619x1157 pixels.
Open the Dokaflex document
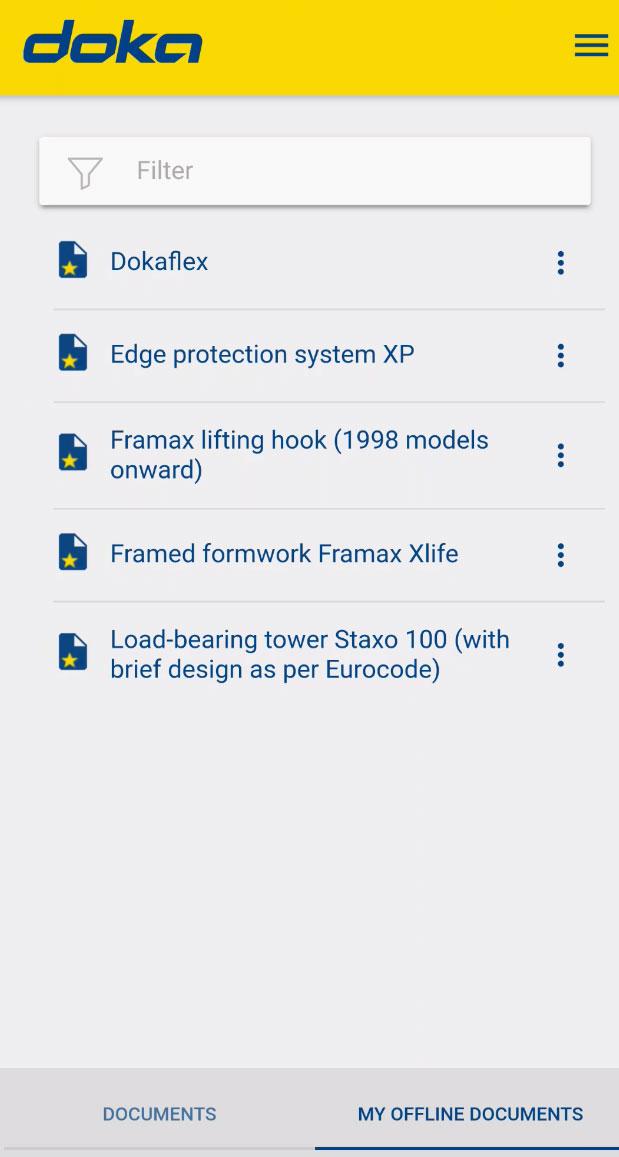(x=160, y=262)
